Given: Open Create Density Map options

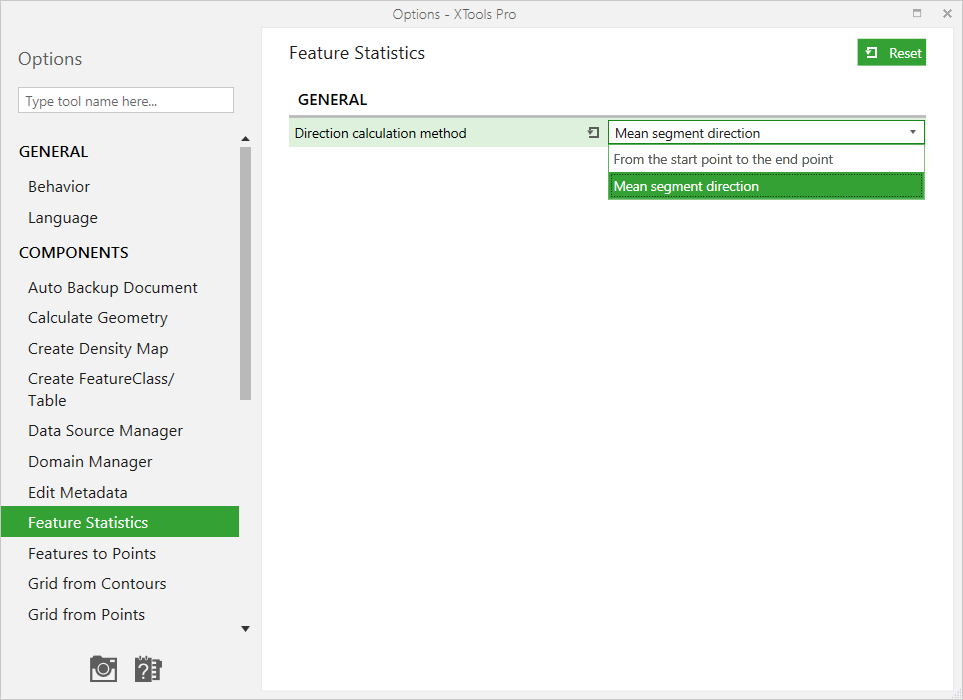Looking at the screenshot, I should coord(98,349).
